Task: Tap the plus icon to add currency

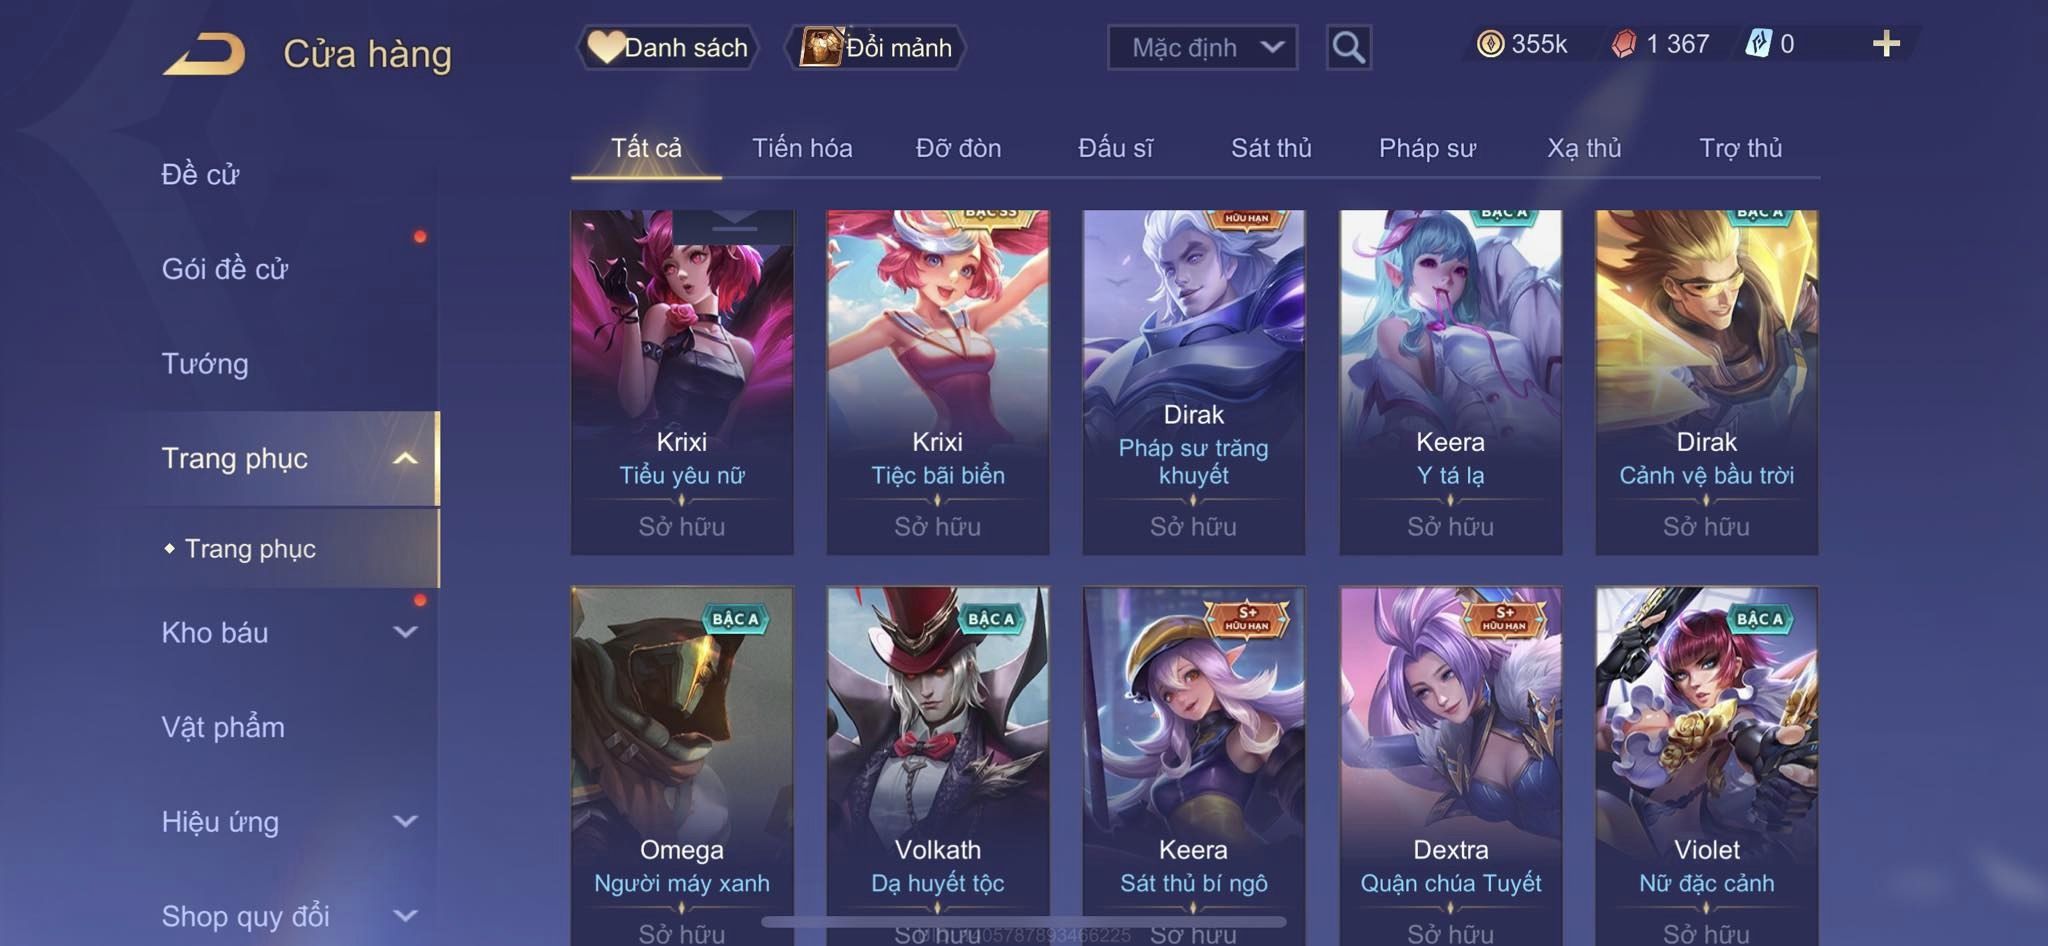Action: [1886, 44]
